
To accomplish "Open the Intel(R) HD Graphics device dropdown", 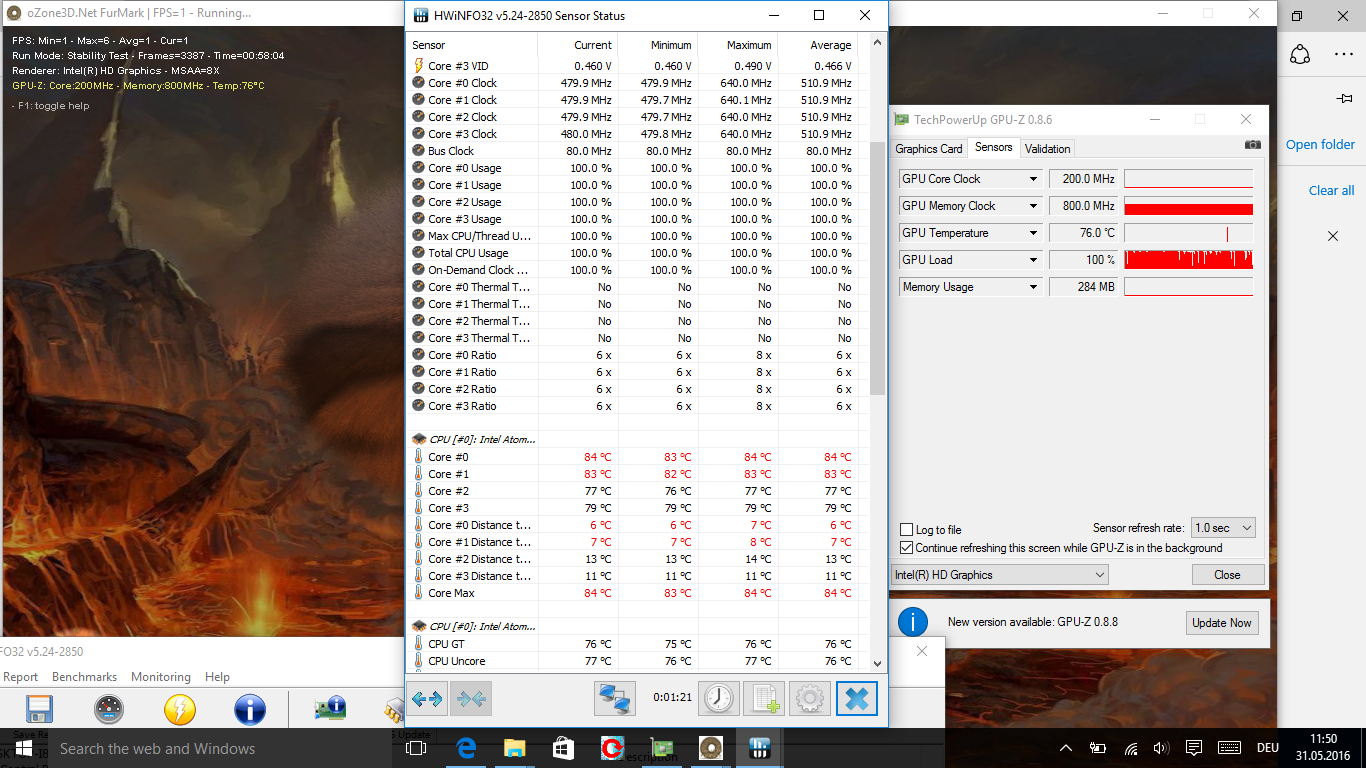I will coord(1000,575).
